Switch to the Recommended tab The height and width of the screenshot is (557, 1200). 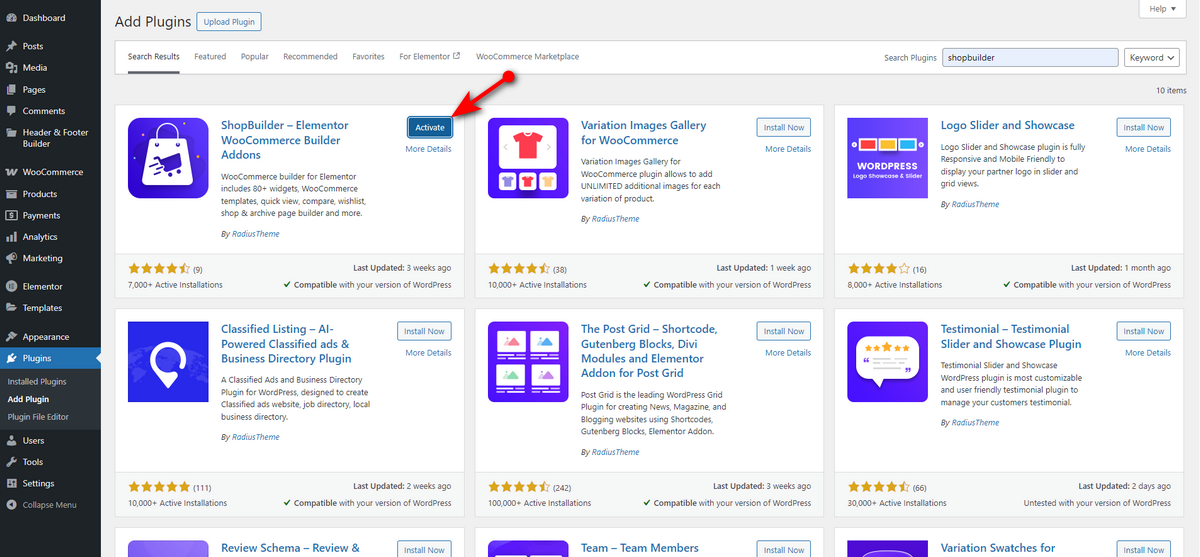coord(310,57)
